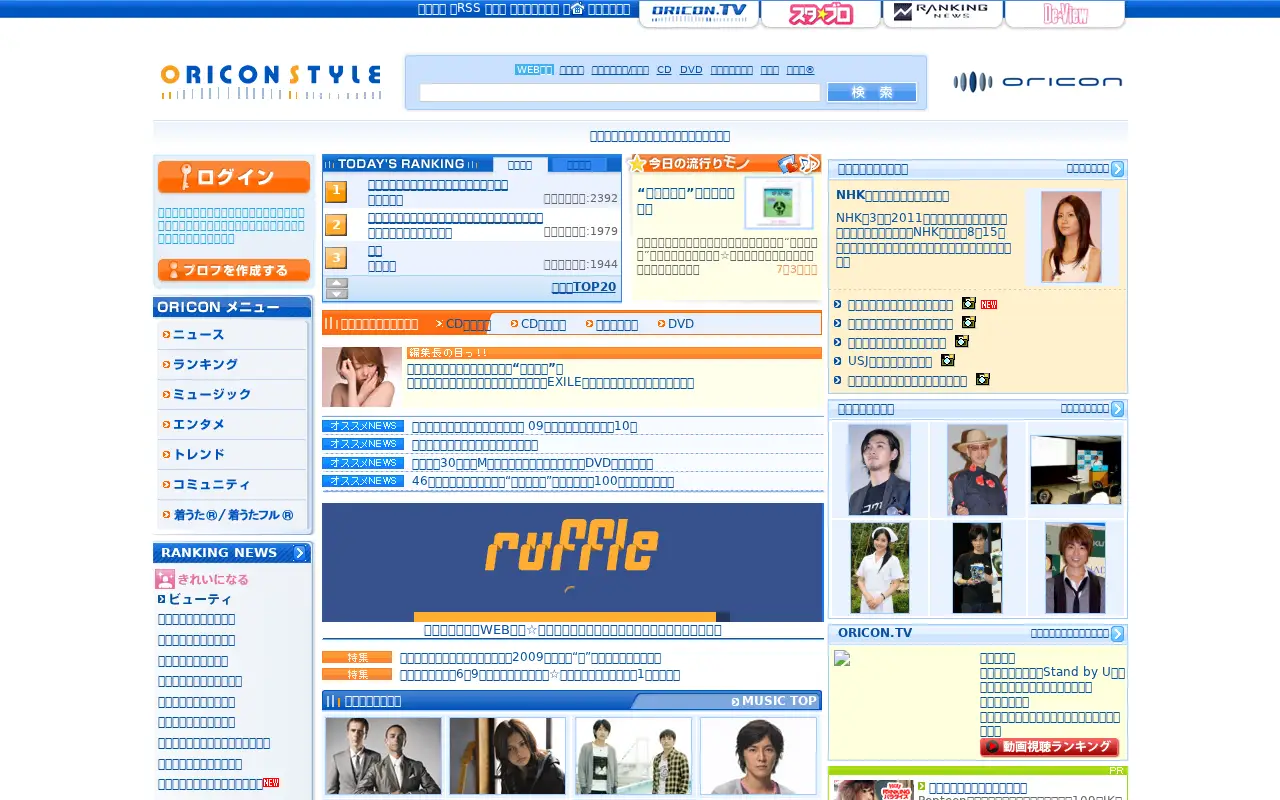Select the DVD search category above the search field

coord(691,70)
